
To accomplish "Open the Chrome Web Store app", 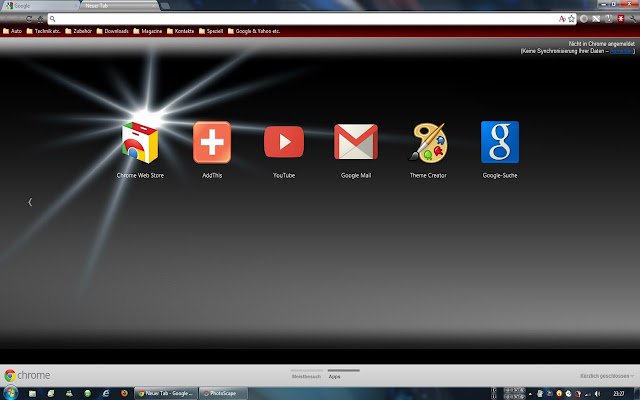I will tap(140, 142).
